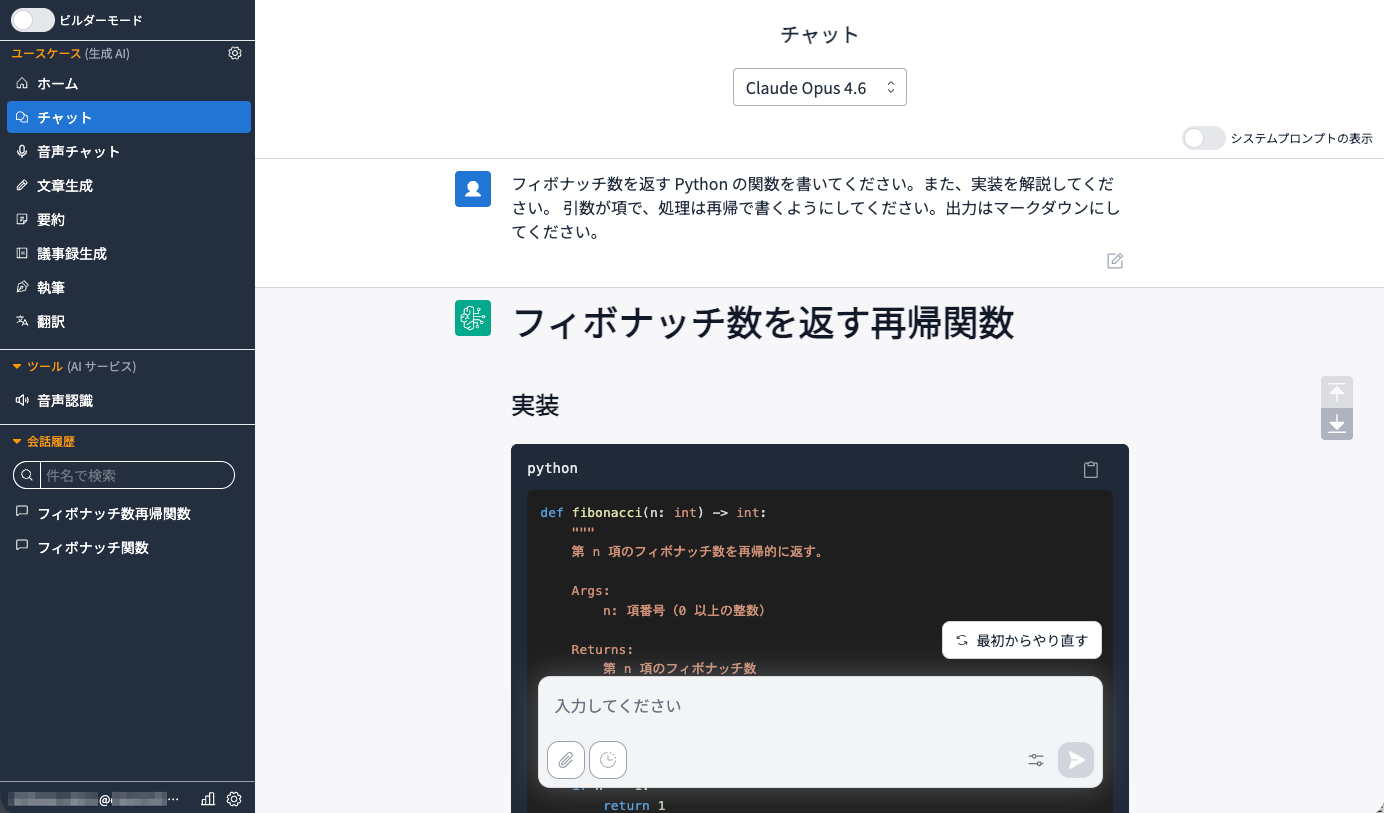Select 要約 in the sidebar
This screenshot has height=813, width=1384.
pos(128,220)
